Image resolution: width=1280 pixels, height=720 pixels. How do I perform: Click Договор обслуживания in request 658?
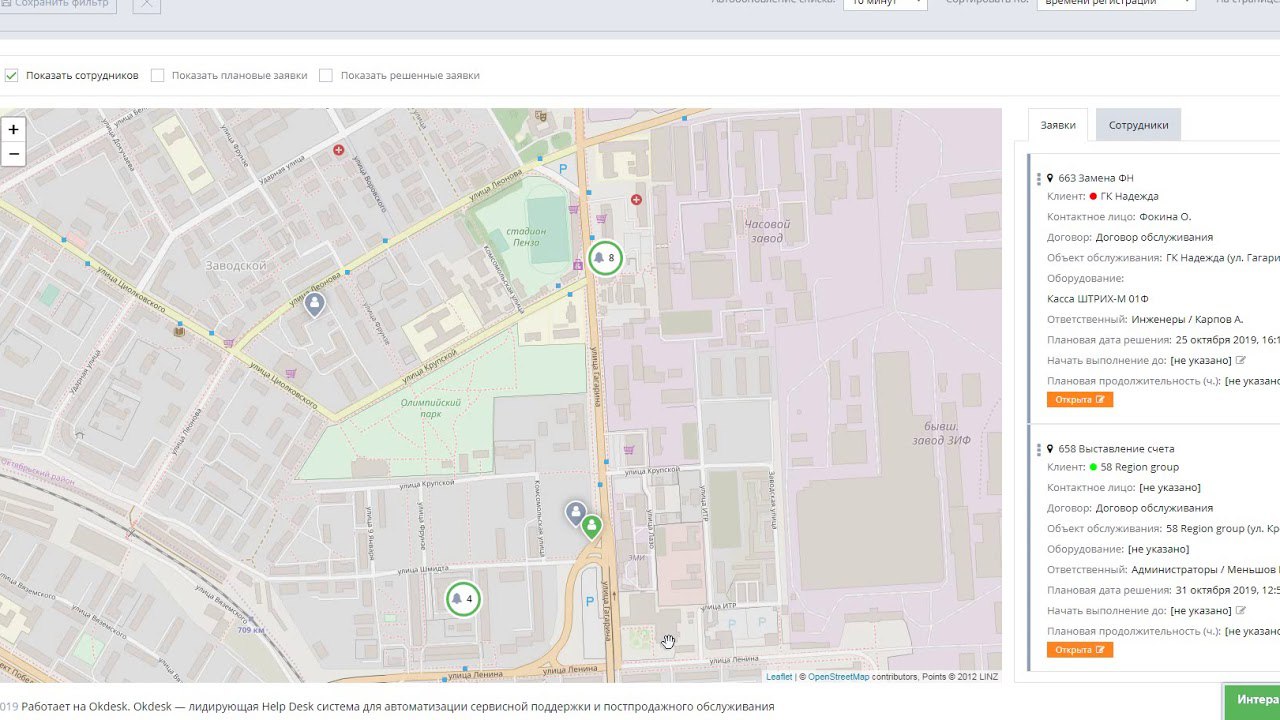point(1154,508)
